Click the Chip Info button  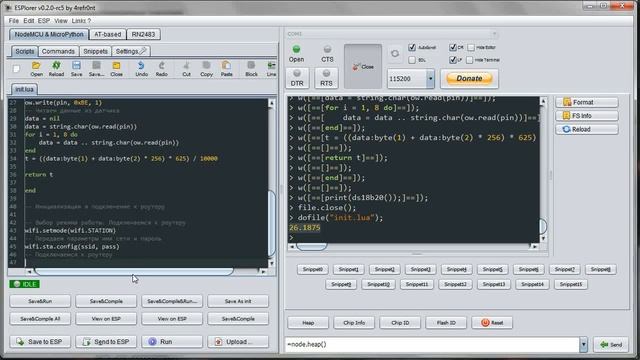click(x=354, y=322)
